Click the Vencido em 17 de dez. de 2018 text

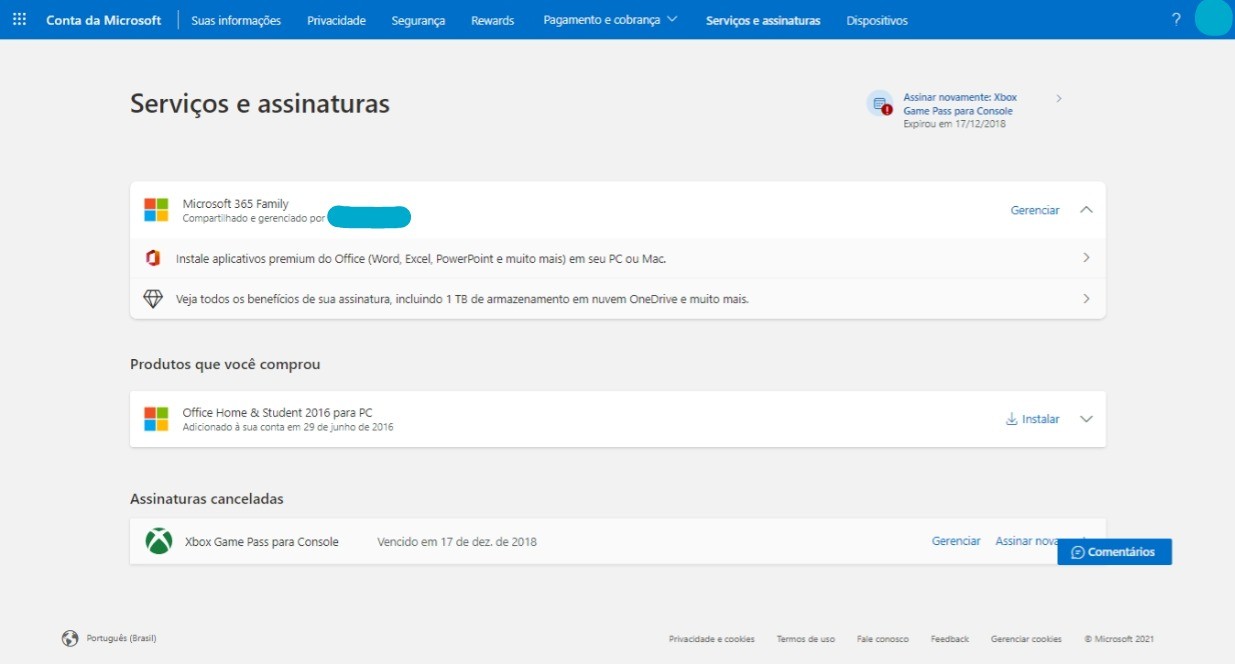(x=457, y=542)
